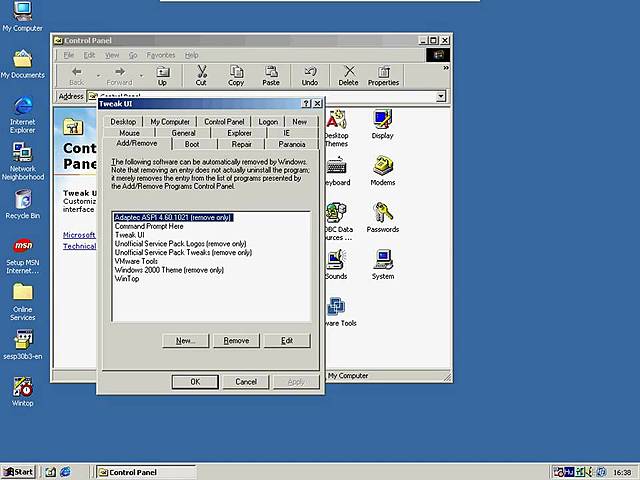
Task: Open the Address bar dropdown
Action: click(441, 97)
